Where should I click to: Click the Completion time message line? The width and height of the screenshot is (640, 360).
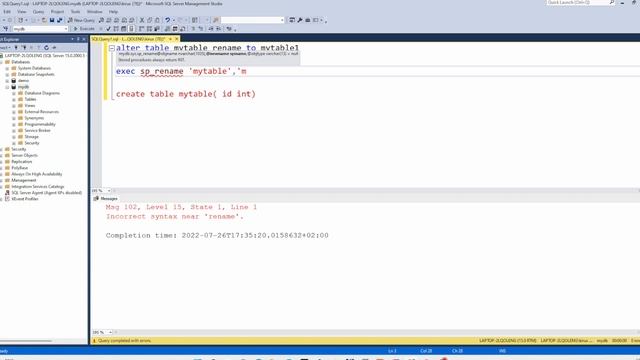coord(217,236)
